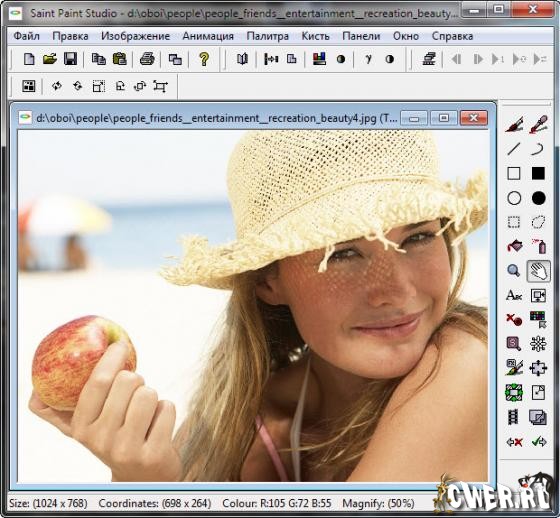Open the Окно menu
Image resolution: width=560 pixels, height=518 pixels.
click(406, 36)
